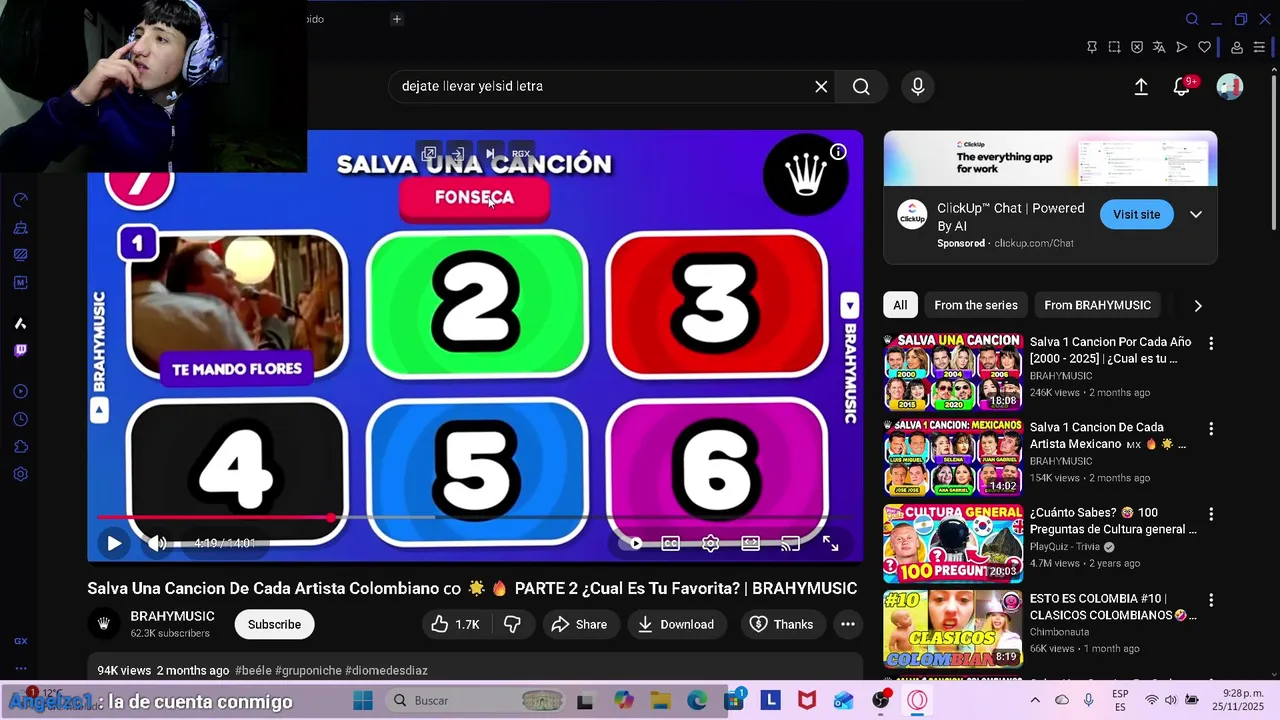Click YouTube search magnifier button
Screen dimensions: 1280x720
coord(861,87)
